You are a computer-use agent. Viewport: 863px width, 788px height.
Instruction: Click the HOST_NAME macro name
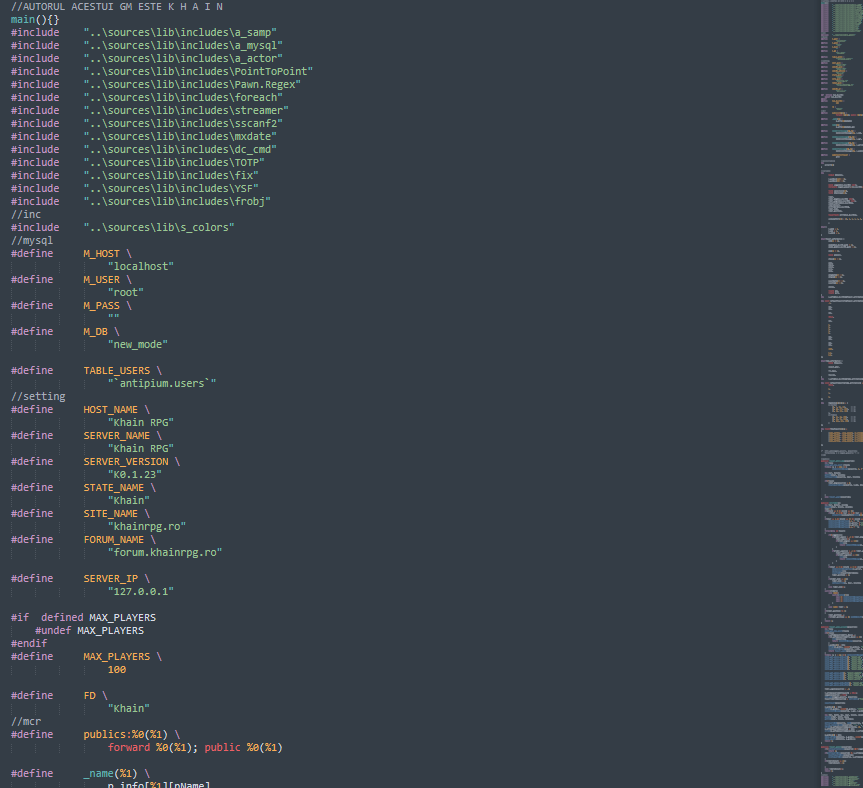(x=111, y=410)
